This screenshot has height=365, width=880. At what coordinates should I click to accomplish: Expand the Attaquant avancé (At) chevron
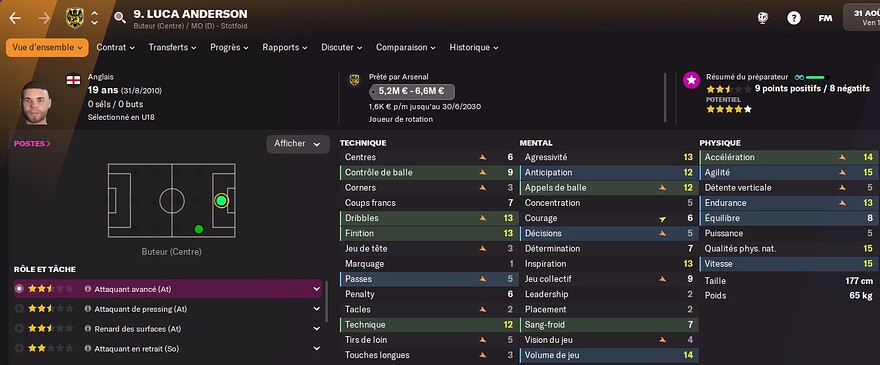pyautogui.click(x=317, y=289)
